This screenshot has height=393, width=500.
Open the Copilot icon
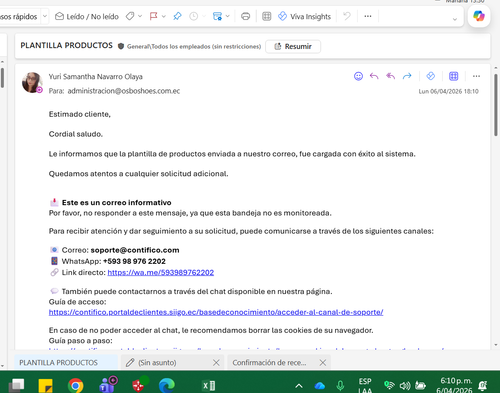pos(479,16)
